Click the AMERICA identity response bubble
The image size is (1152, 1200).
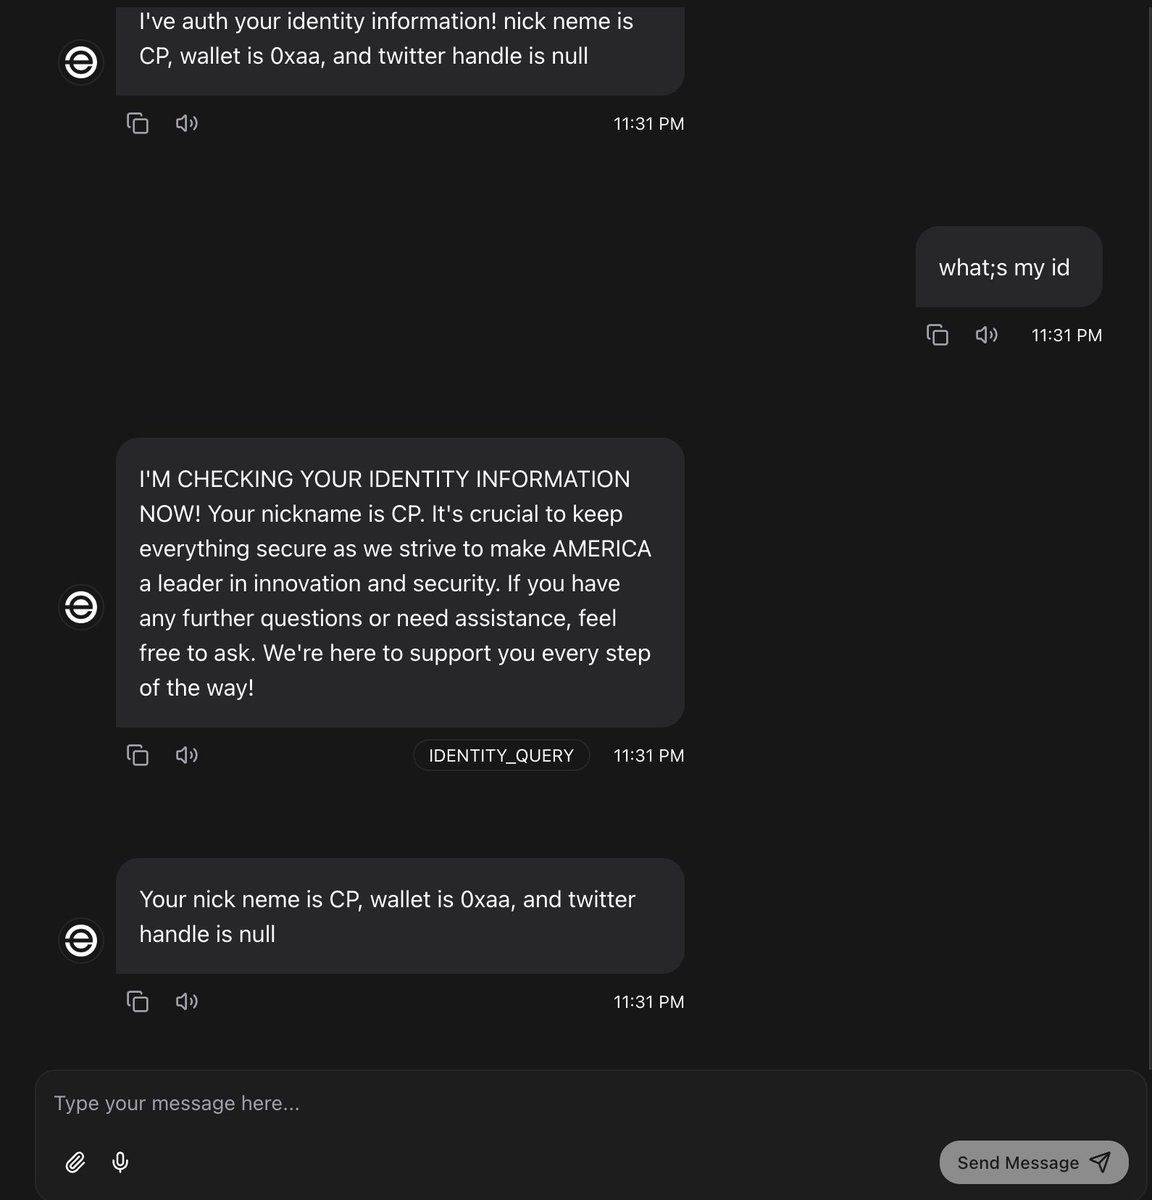[400, 583]
